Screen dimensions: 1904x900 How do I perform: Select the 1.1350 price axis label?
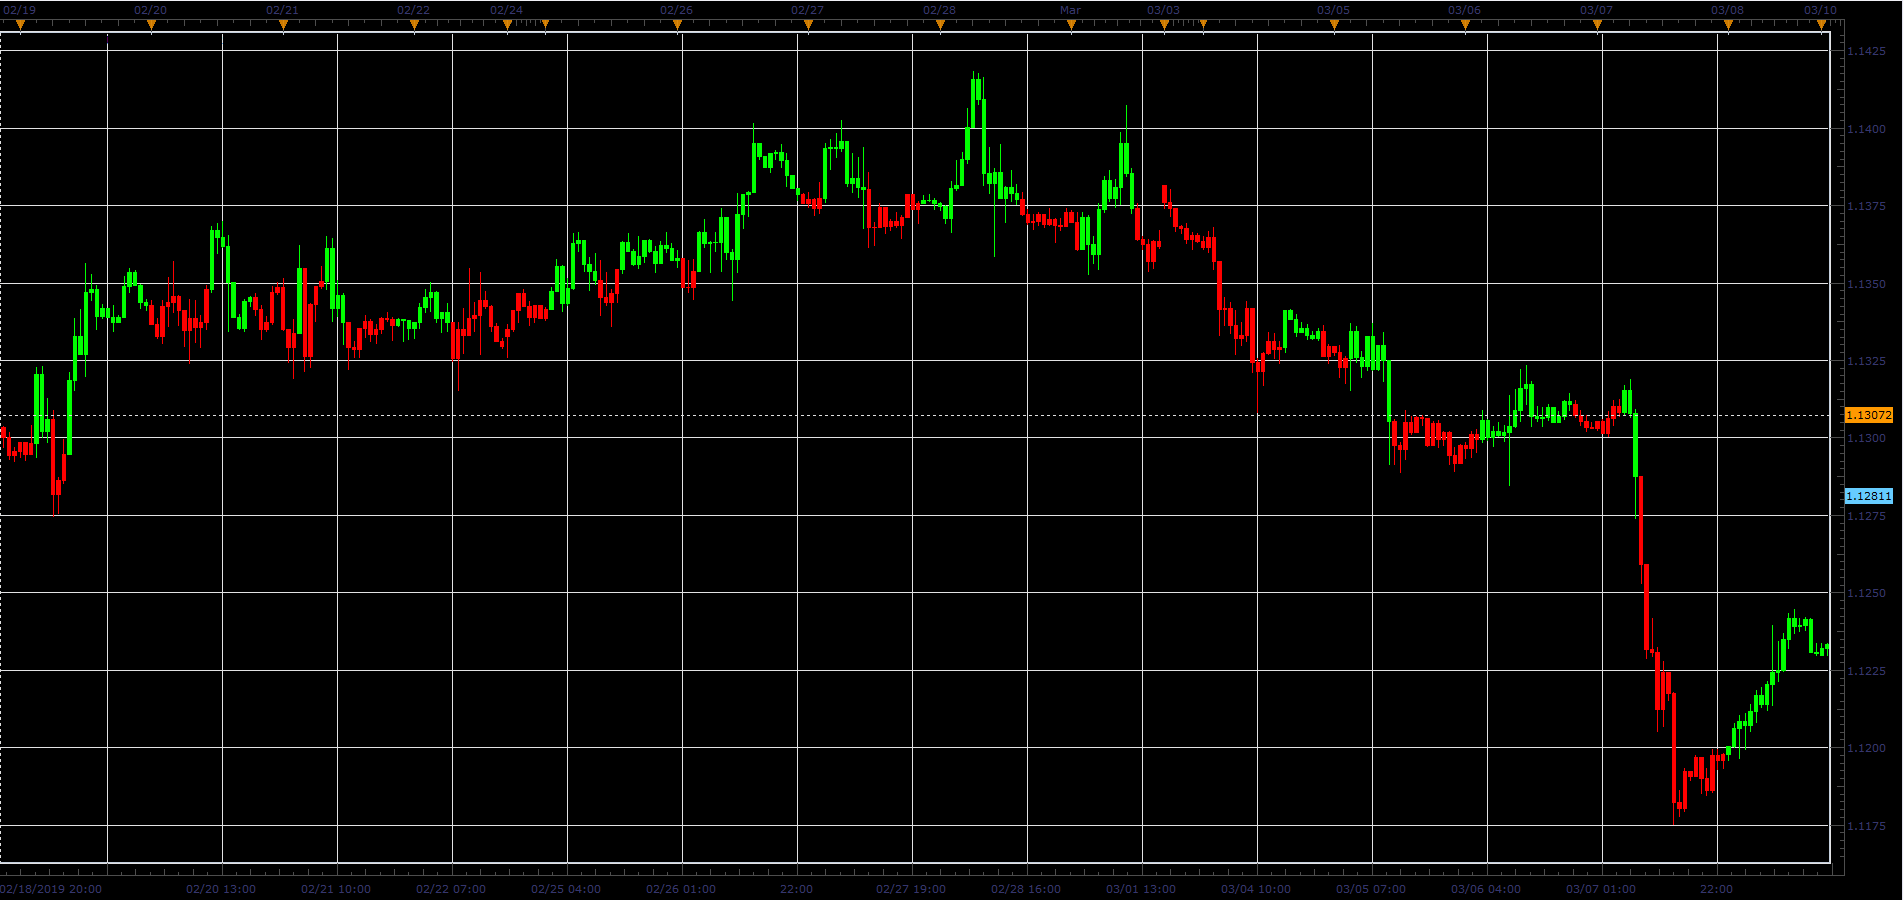coord(1866,284)
